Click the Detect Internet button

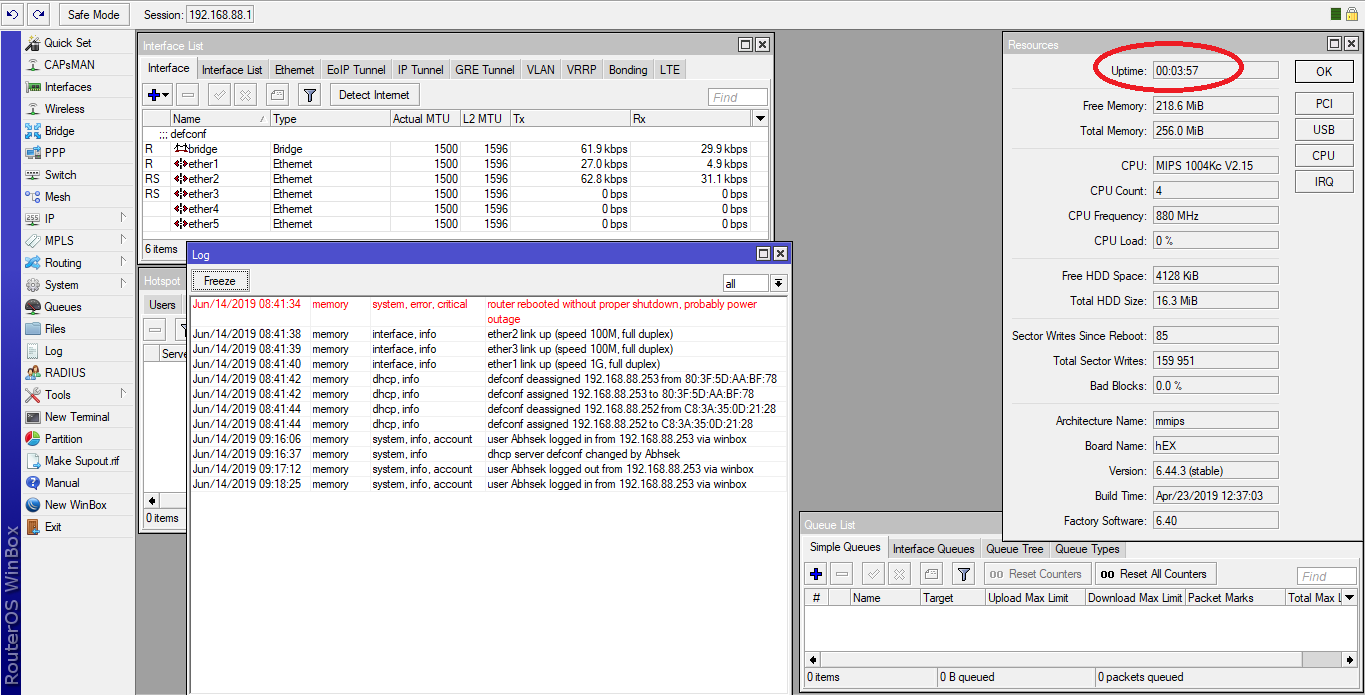(x=374, y=96)
